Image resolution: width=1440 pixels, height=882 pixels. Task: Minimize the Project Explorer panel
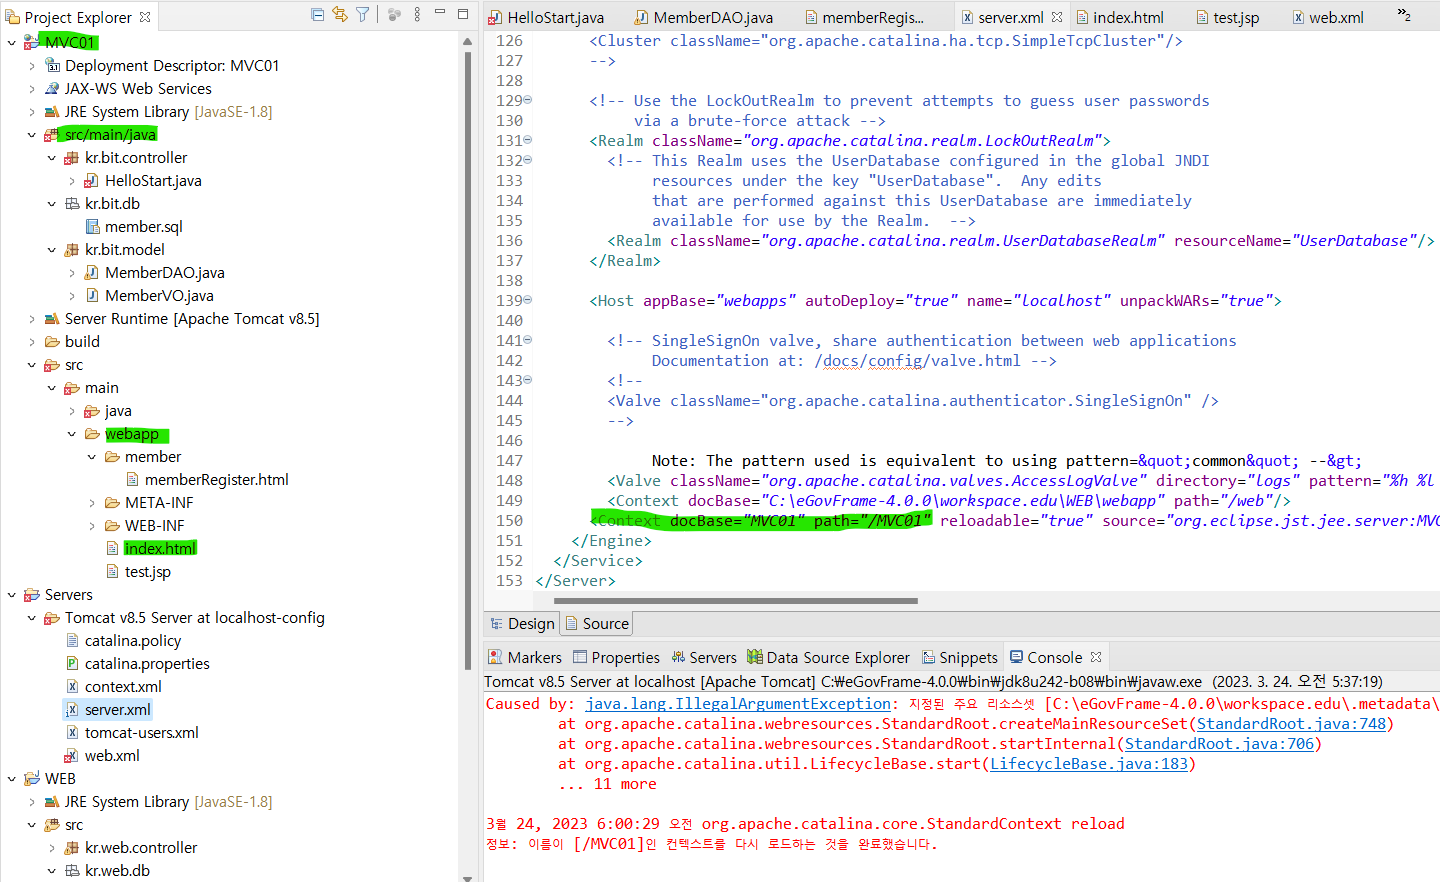(440, 14)
